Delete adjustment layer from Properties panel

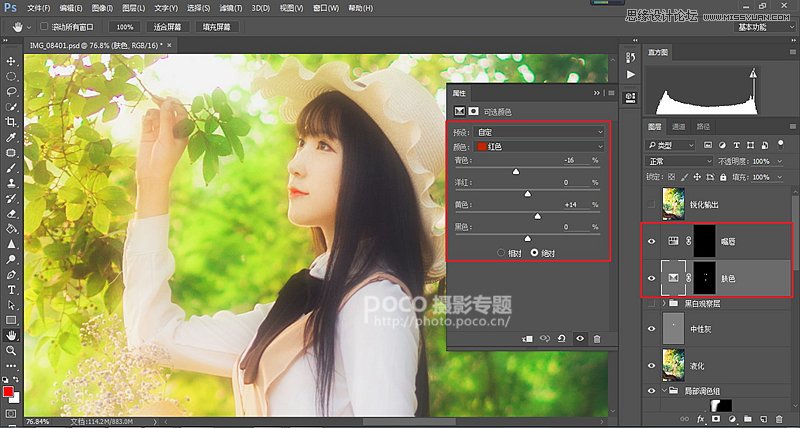point(597,338)
